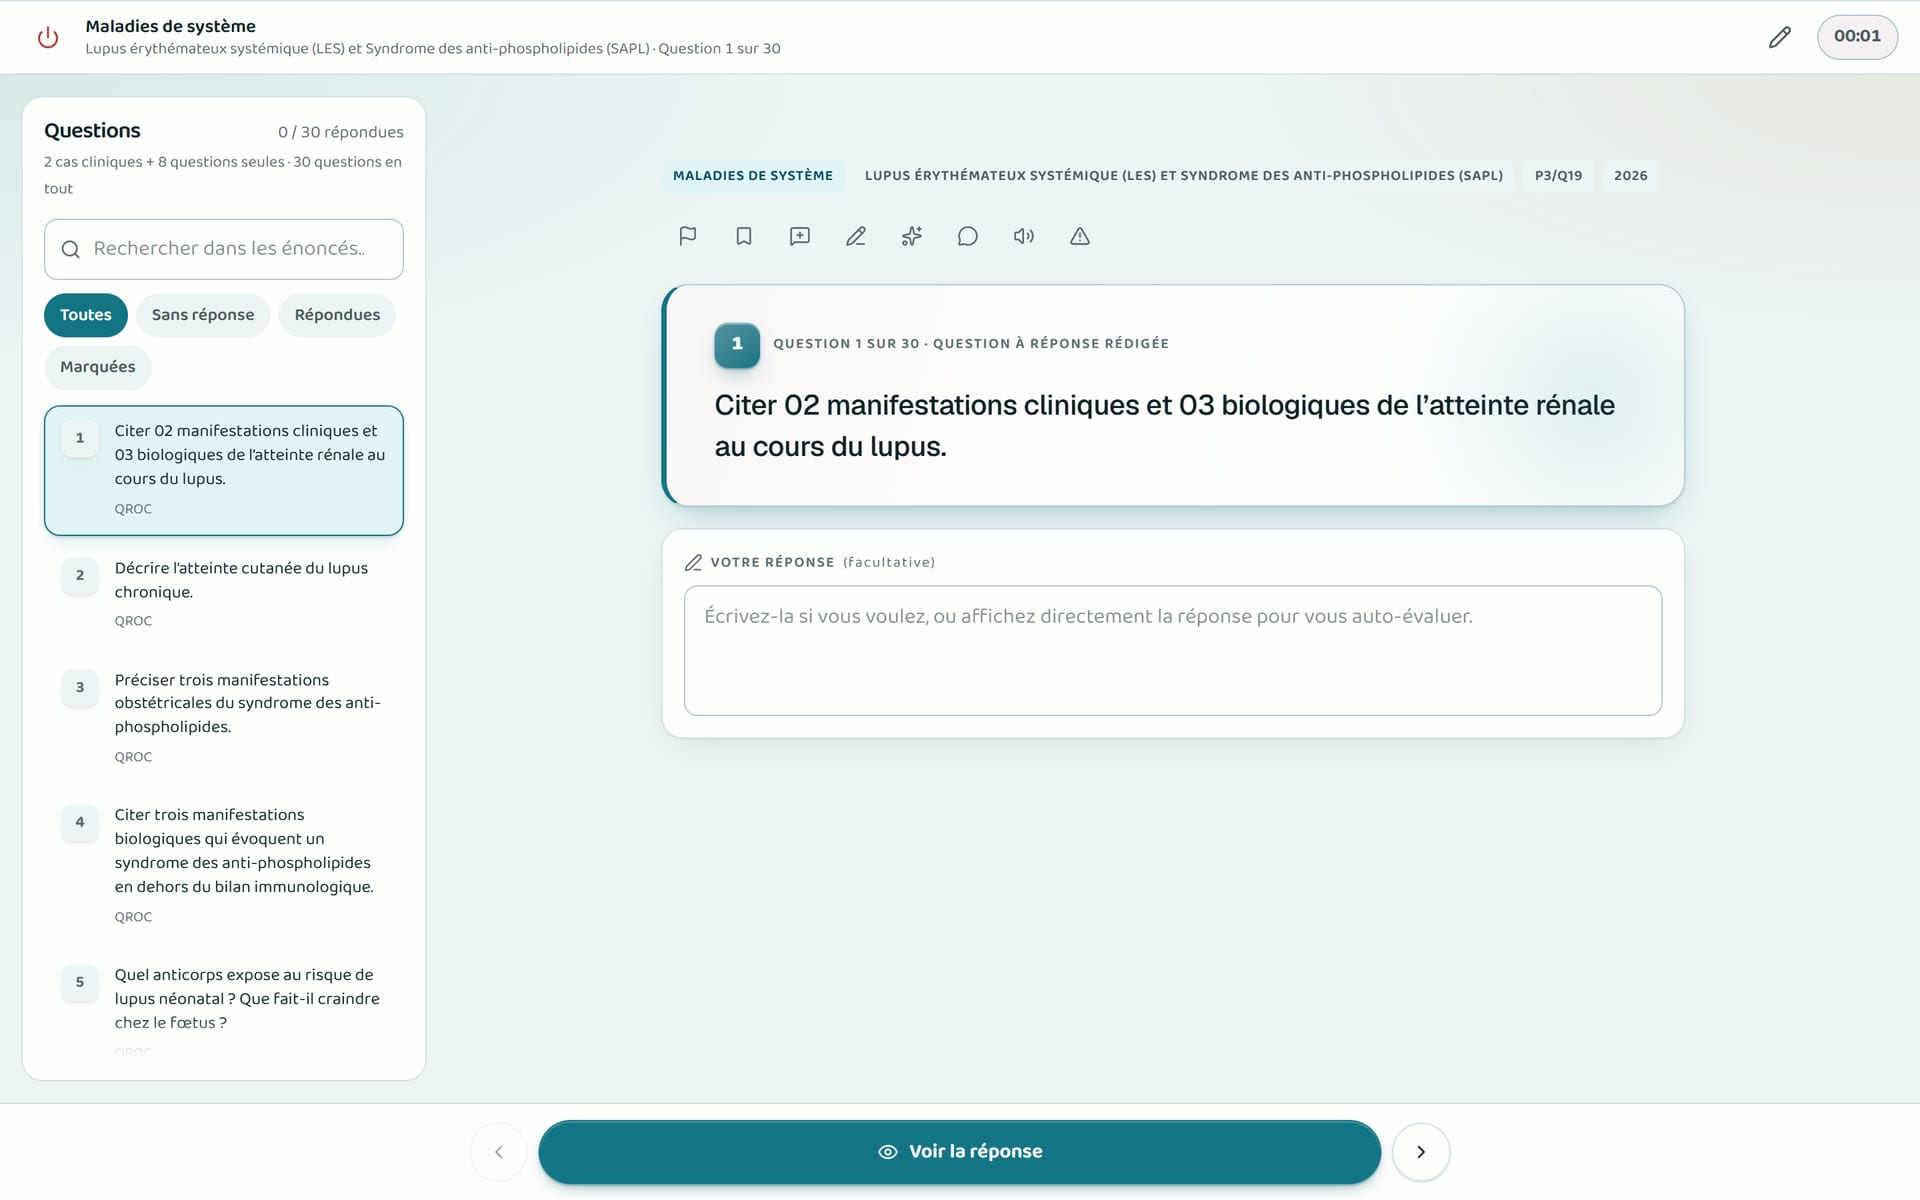Report a problem via the warning triangle
The width and height of the screenshot is (1920, 1200).
click(1080, 236)
